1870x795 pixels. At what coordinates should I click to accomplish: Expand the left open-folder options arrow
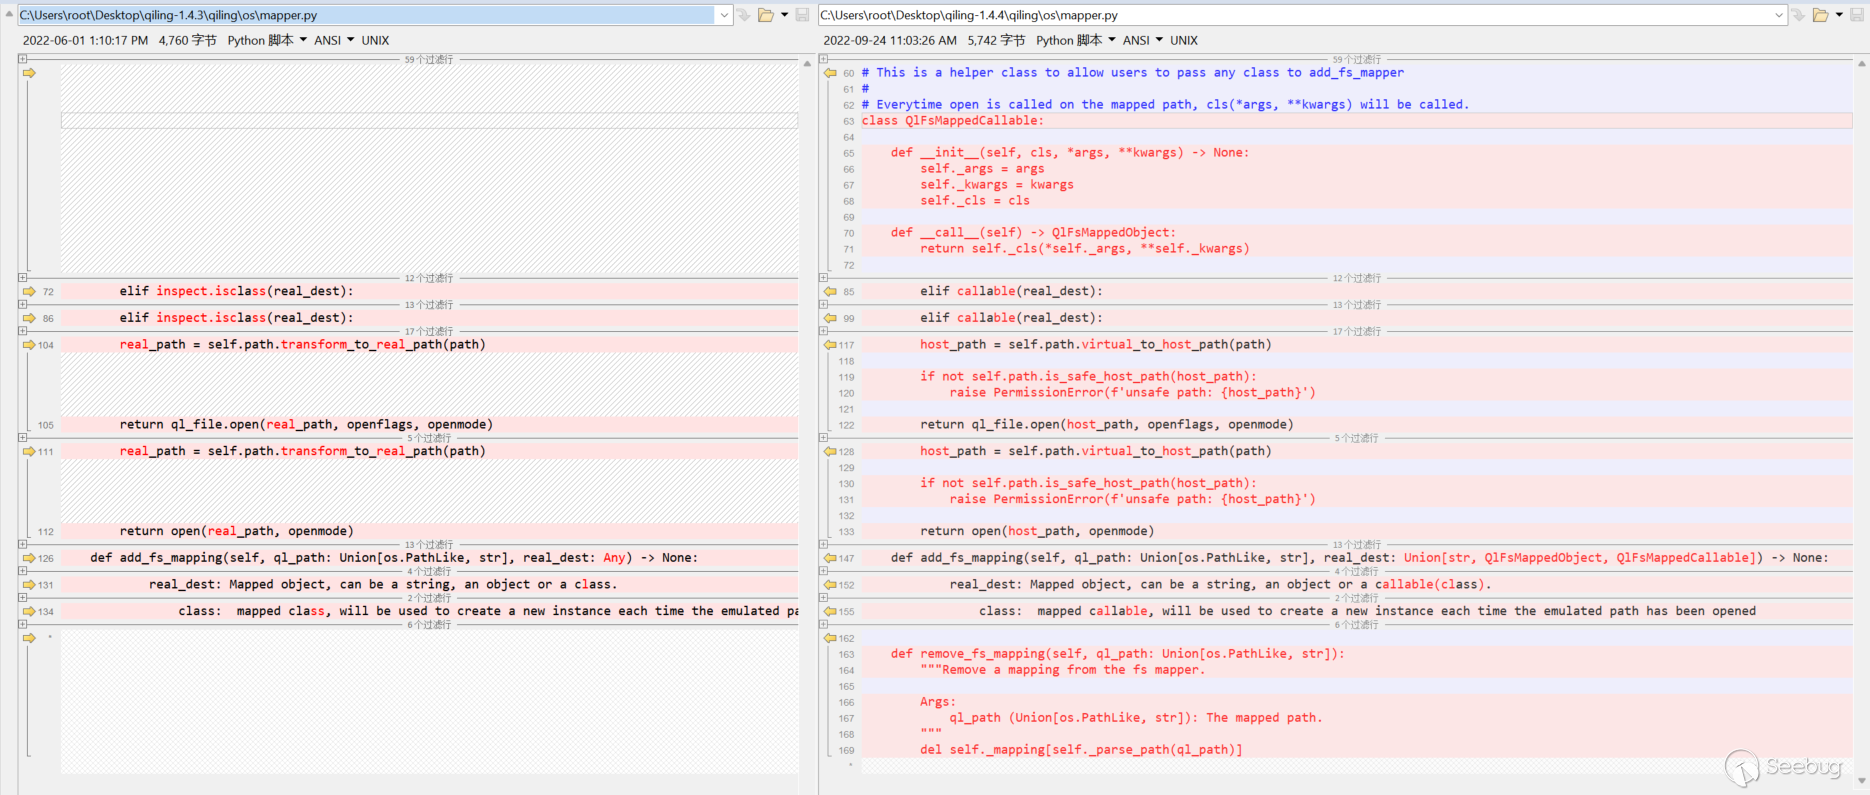tap(785, 15)
